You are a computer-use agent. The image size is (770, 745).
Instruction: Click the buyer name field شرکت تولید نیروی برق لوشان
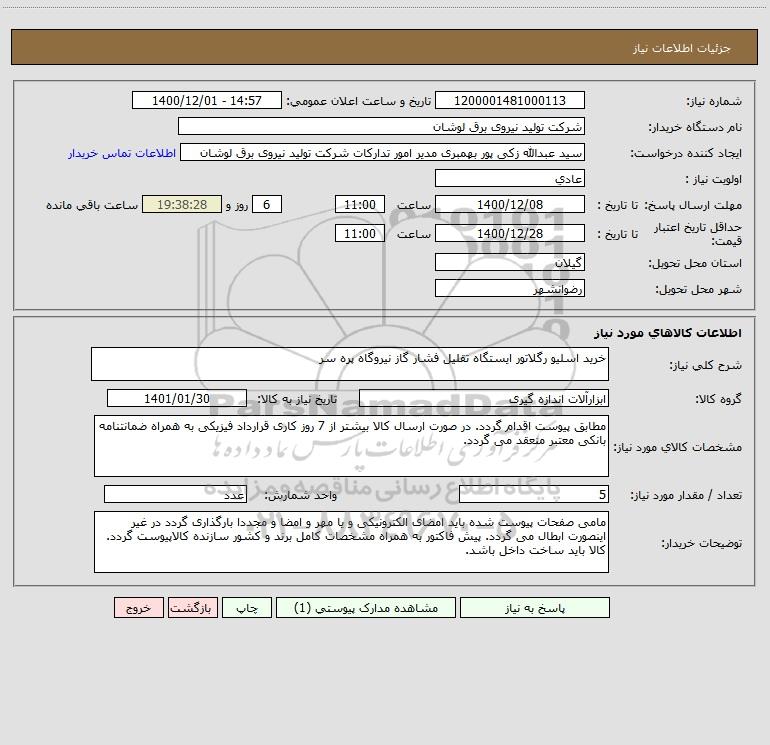tap(381, 126)
